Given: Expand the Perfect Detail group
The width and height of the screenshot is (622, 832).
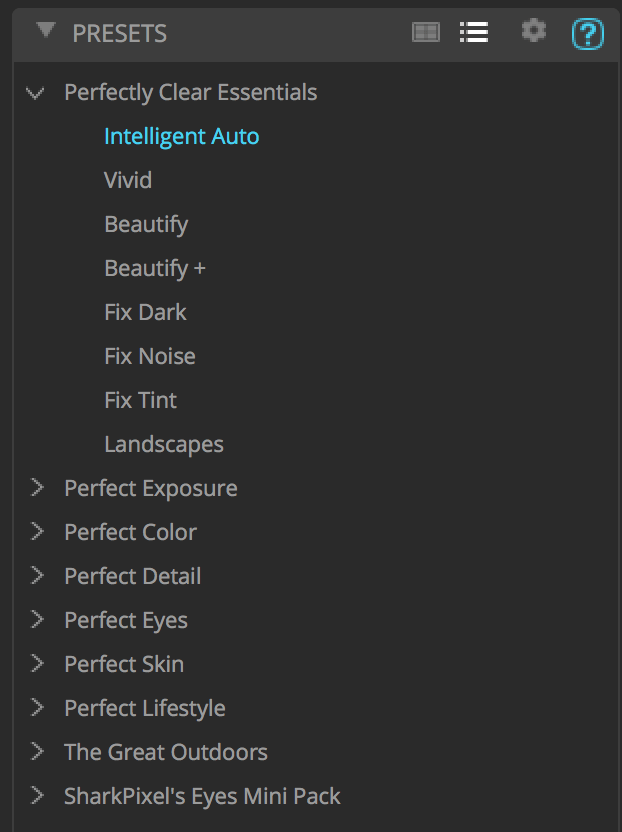Looking at the screenshot, I should coord(37,576).
